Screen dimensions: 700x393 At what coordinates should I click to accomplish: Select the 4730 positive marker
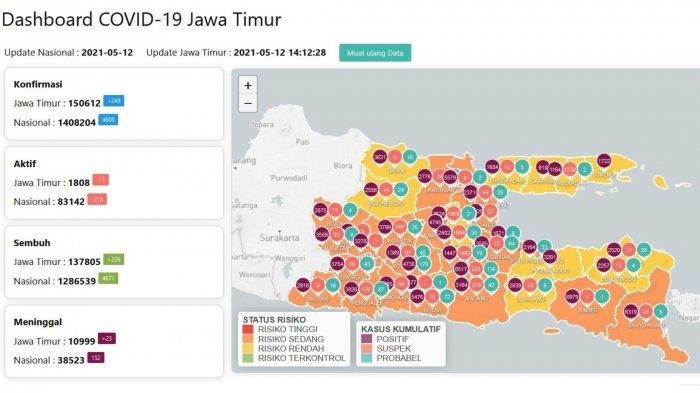408,264
